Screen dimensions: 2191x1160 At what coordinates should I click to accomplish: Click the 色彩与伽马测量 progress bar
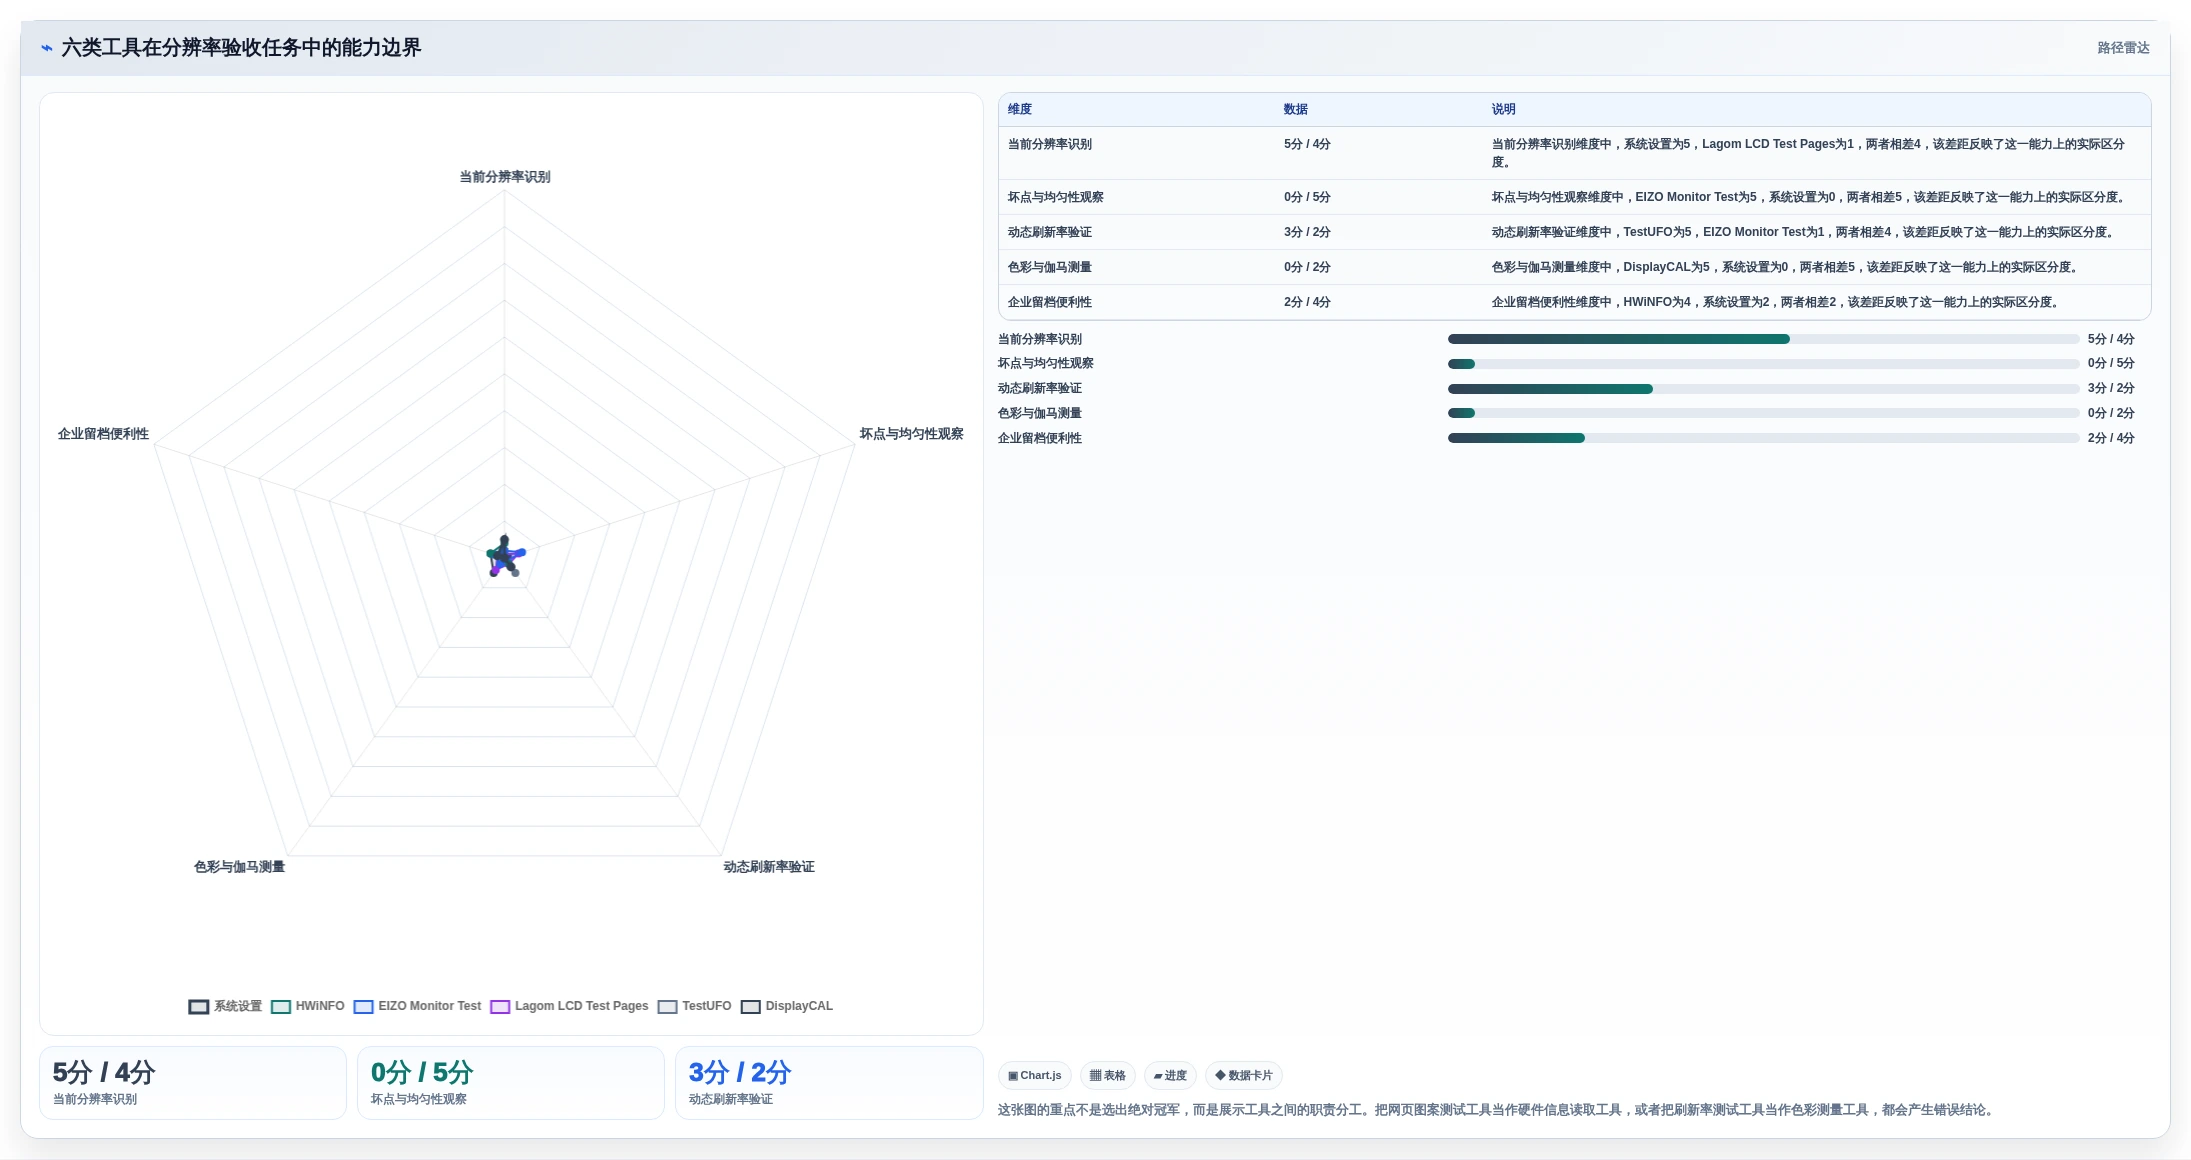point(1763,413)
